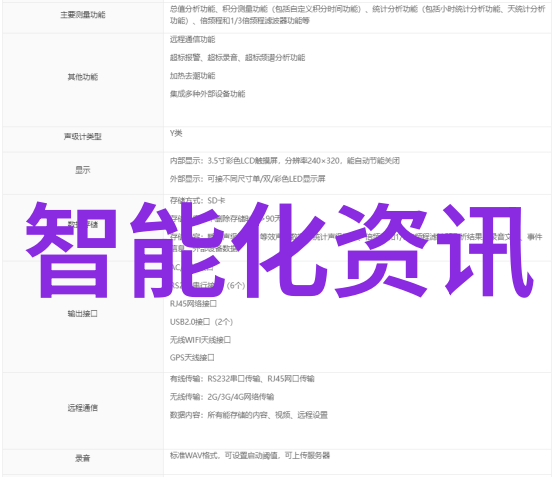Click the 标准WAV格式 description text
The image size is (554, 477).
click(250, 455)
